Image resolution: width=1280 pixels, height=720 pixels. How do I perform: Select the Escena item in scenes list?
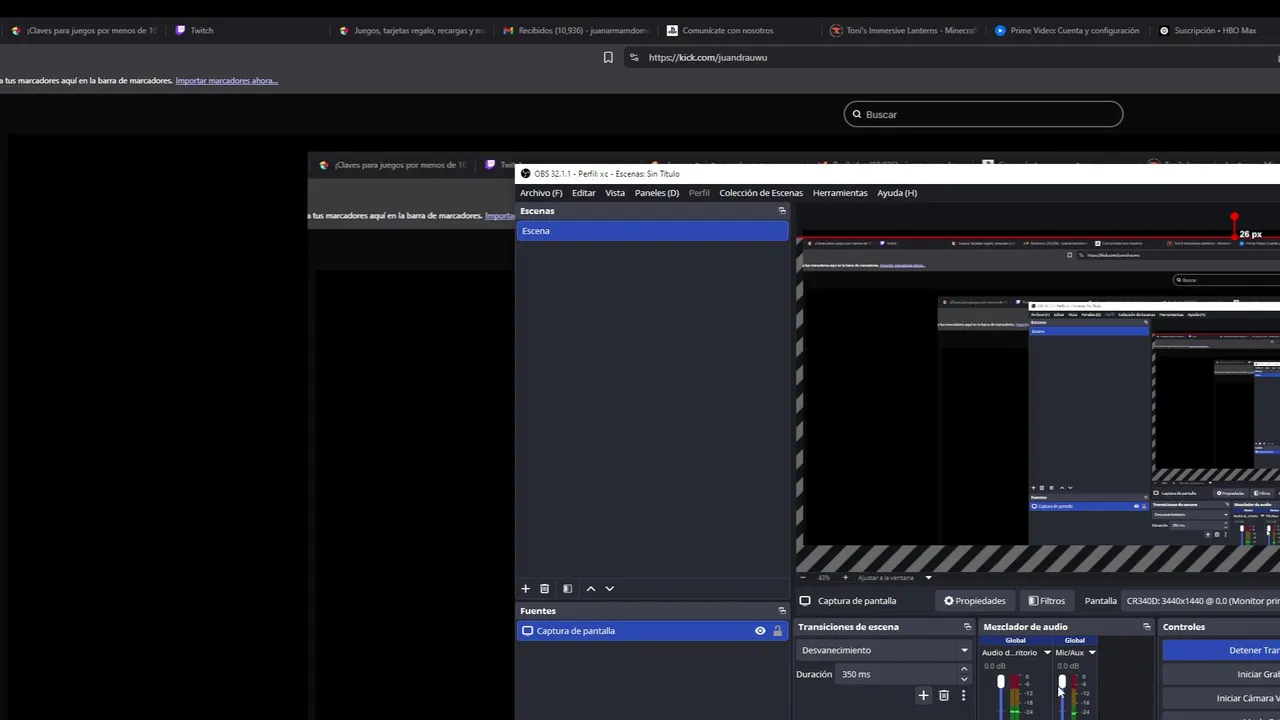pyautogui.click(x=652, y=231)
